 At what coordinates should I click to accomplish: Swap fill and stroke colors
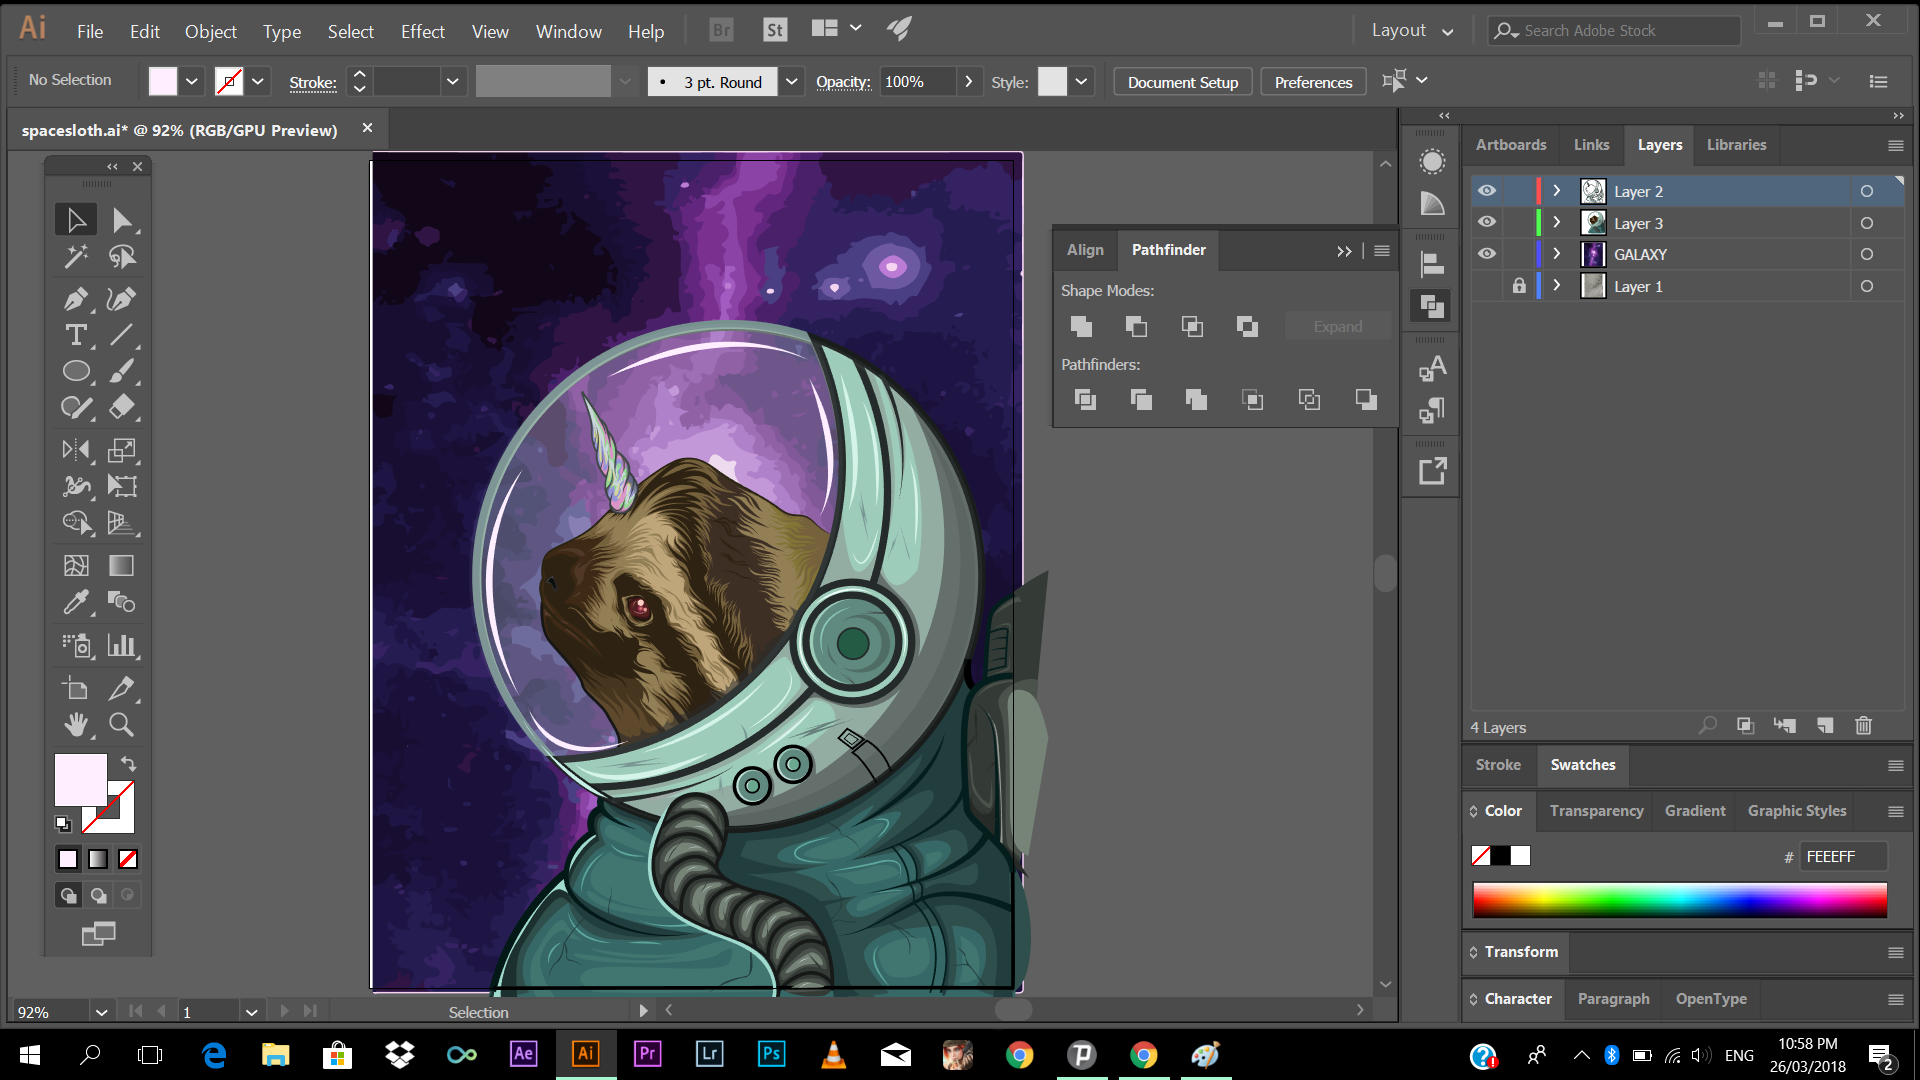[128, 764]
